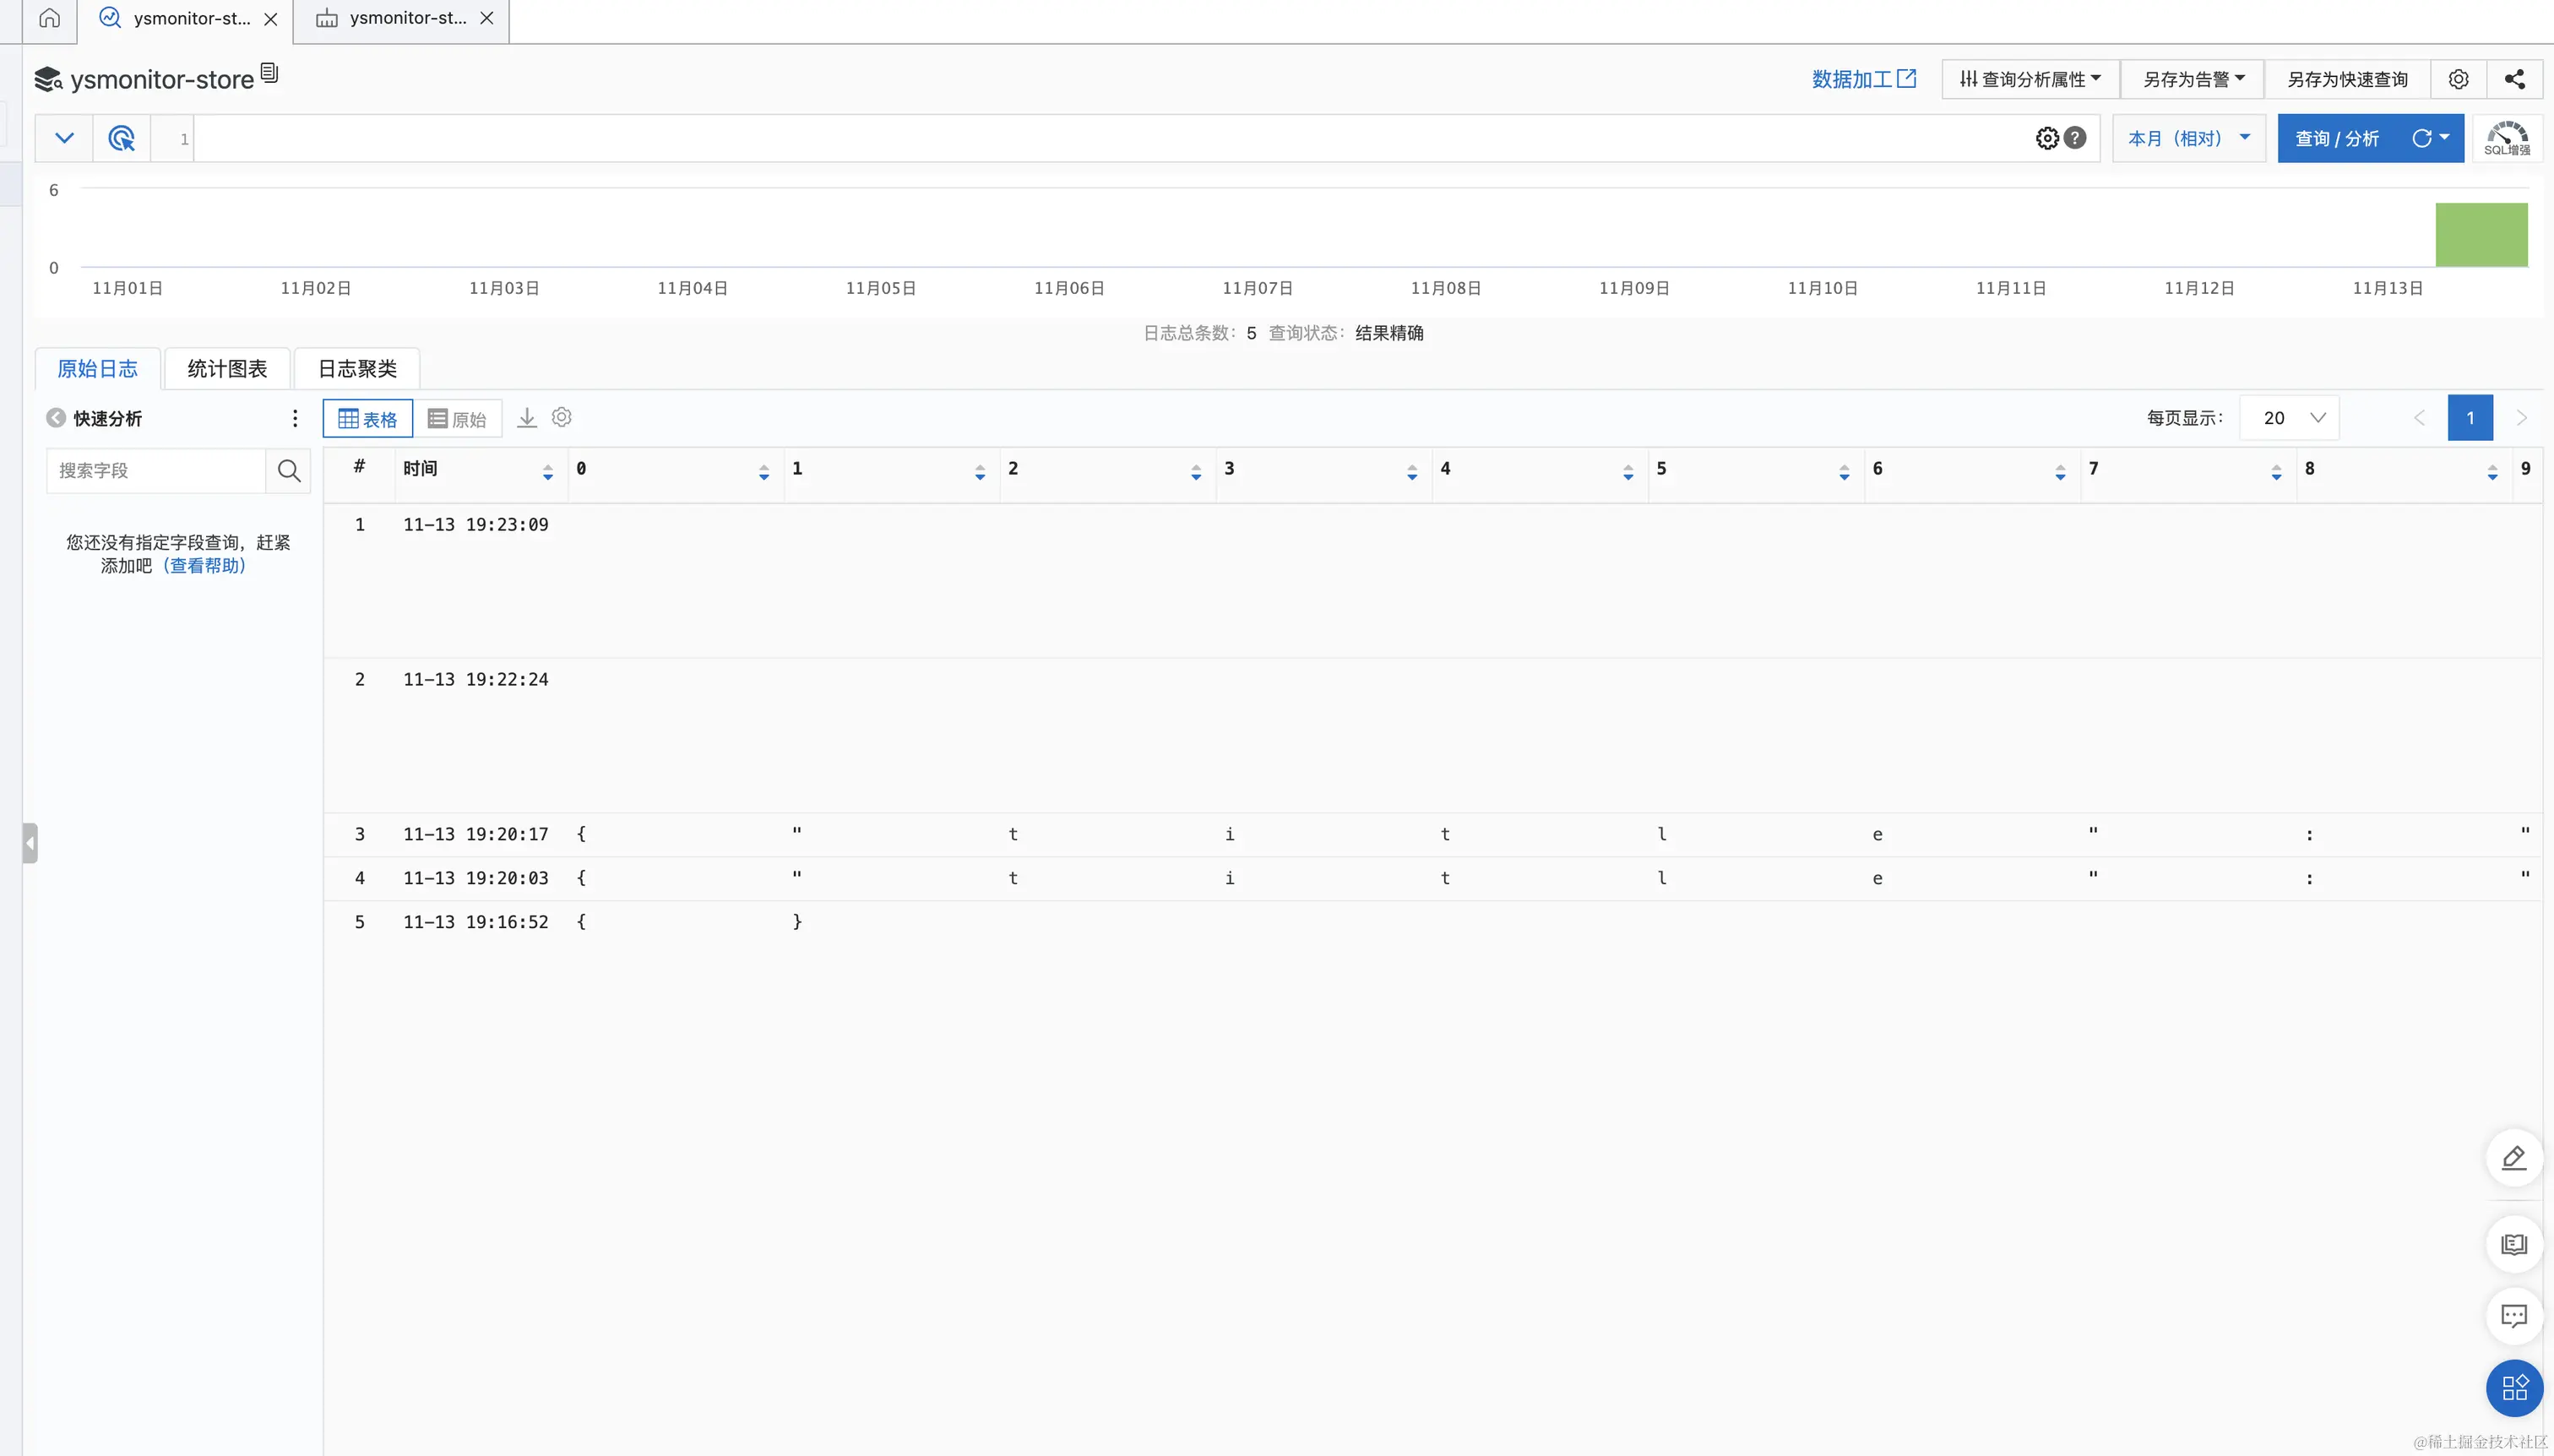
Task: Open the per-page count dropdown showing 20
Action: (2290, 418)
